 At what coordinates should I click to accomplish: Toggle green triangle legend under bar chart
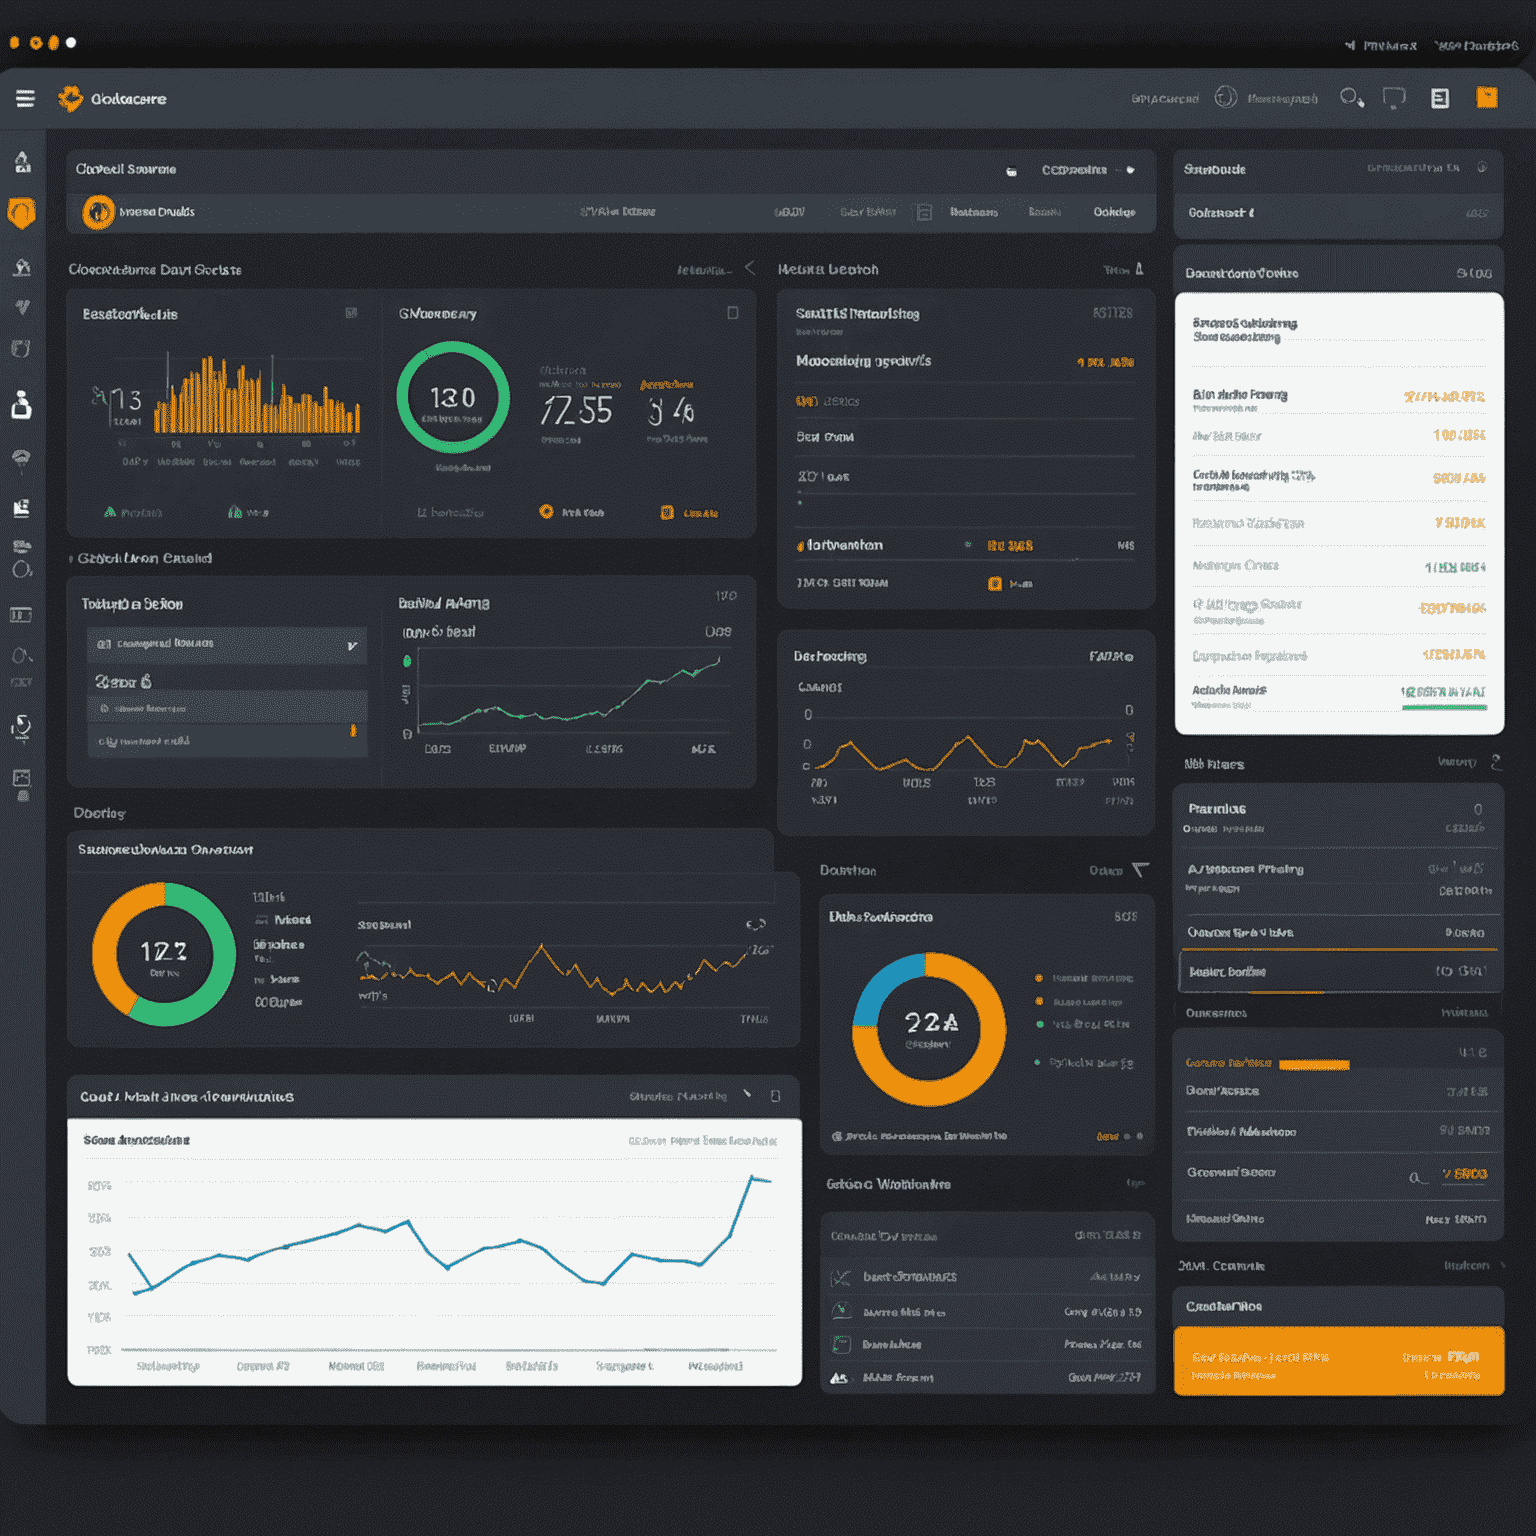coord(110,512)
